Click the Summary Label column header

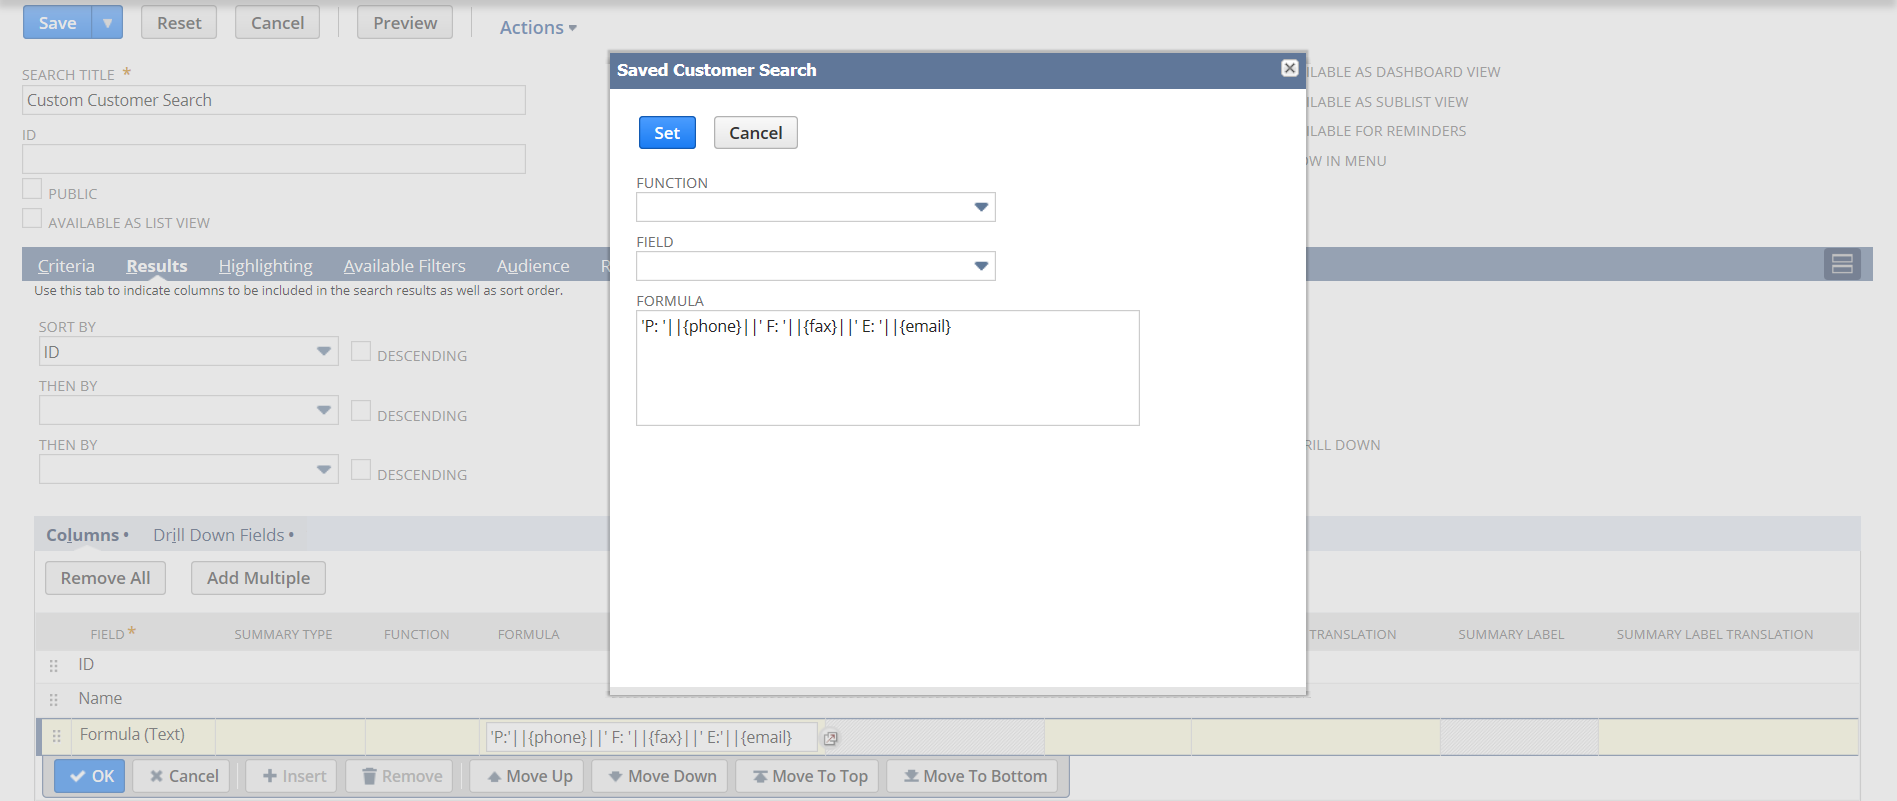1510,634
